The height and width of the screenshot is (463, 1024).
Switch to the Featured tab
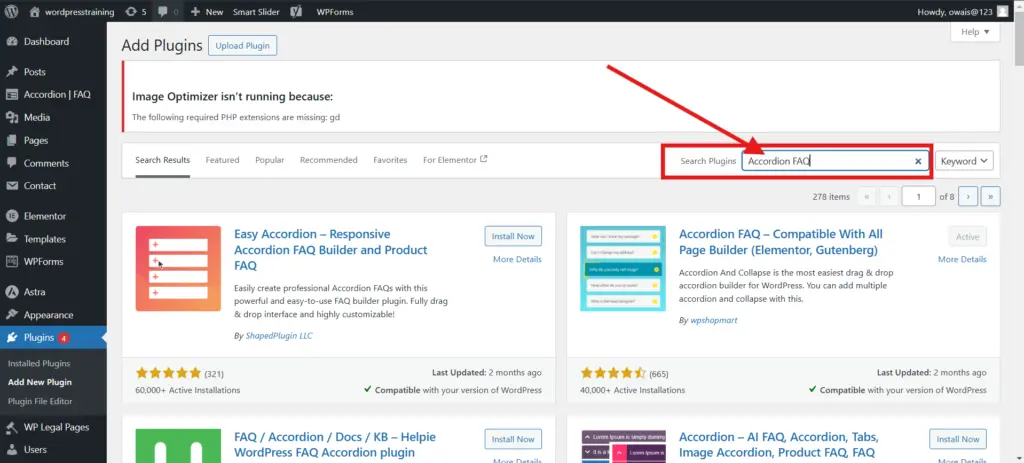click(x=222, y=160)
